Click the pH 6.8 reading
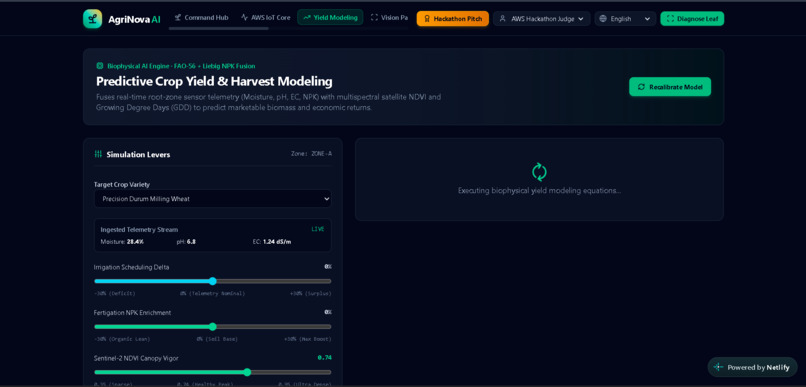Viewport: 806px width, 387px height. point(186,242)
